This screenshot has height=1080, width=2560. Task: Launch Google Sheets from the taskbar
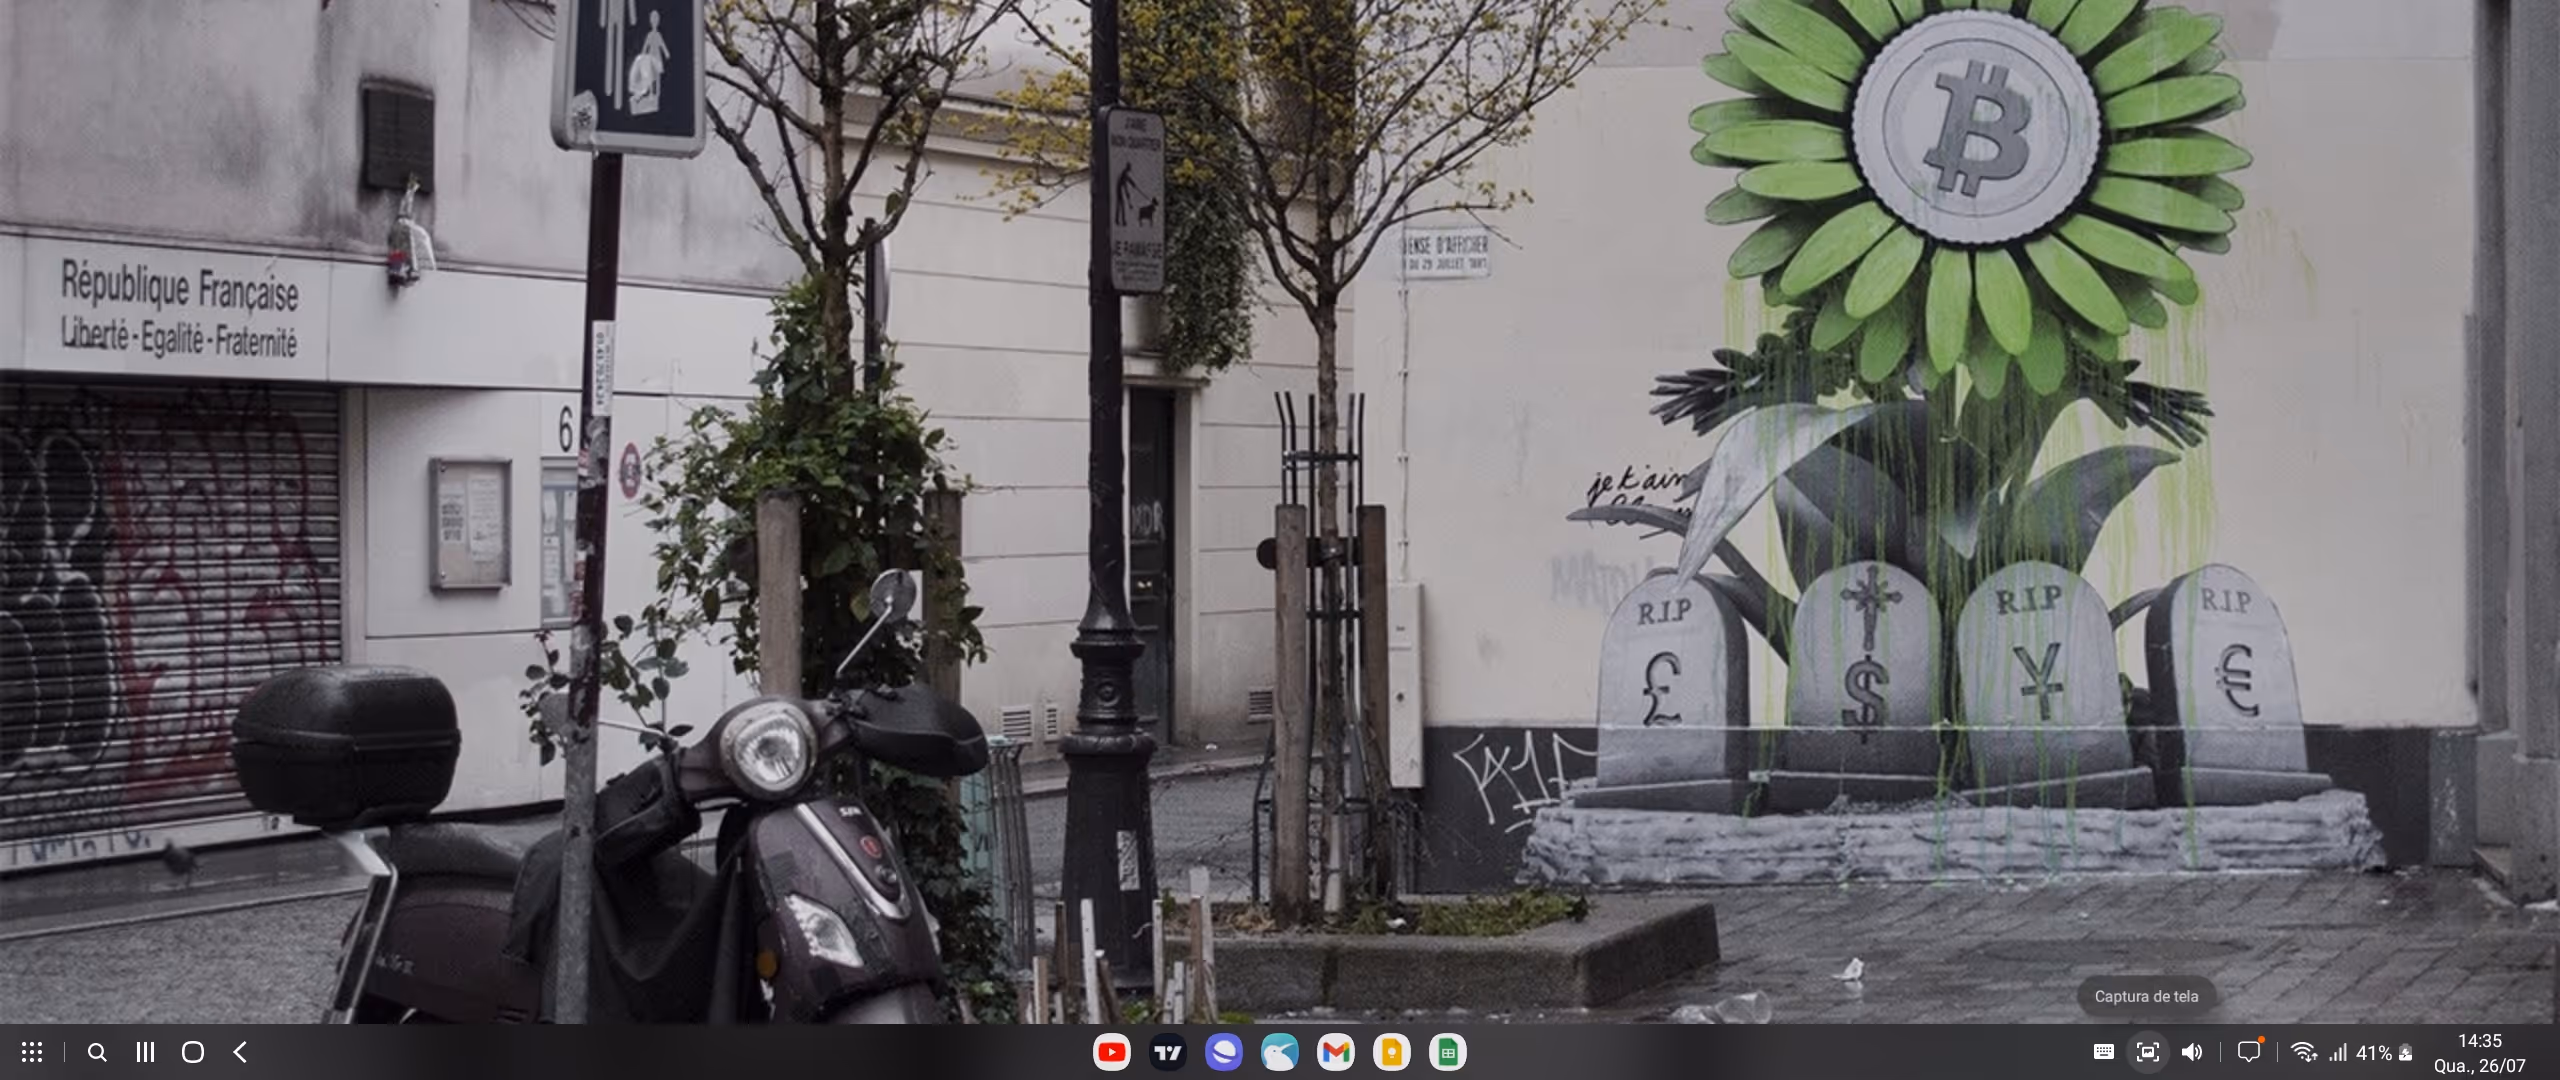tap(1447, 1052)
